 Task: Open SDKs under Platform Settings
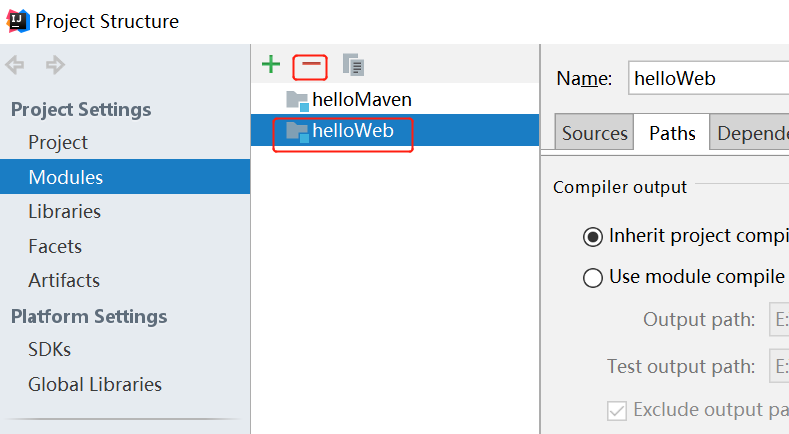tap(49, 350)
